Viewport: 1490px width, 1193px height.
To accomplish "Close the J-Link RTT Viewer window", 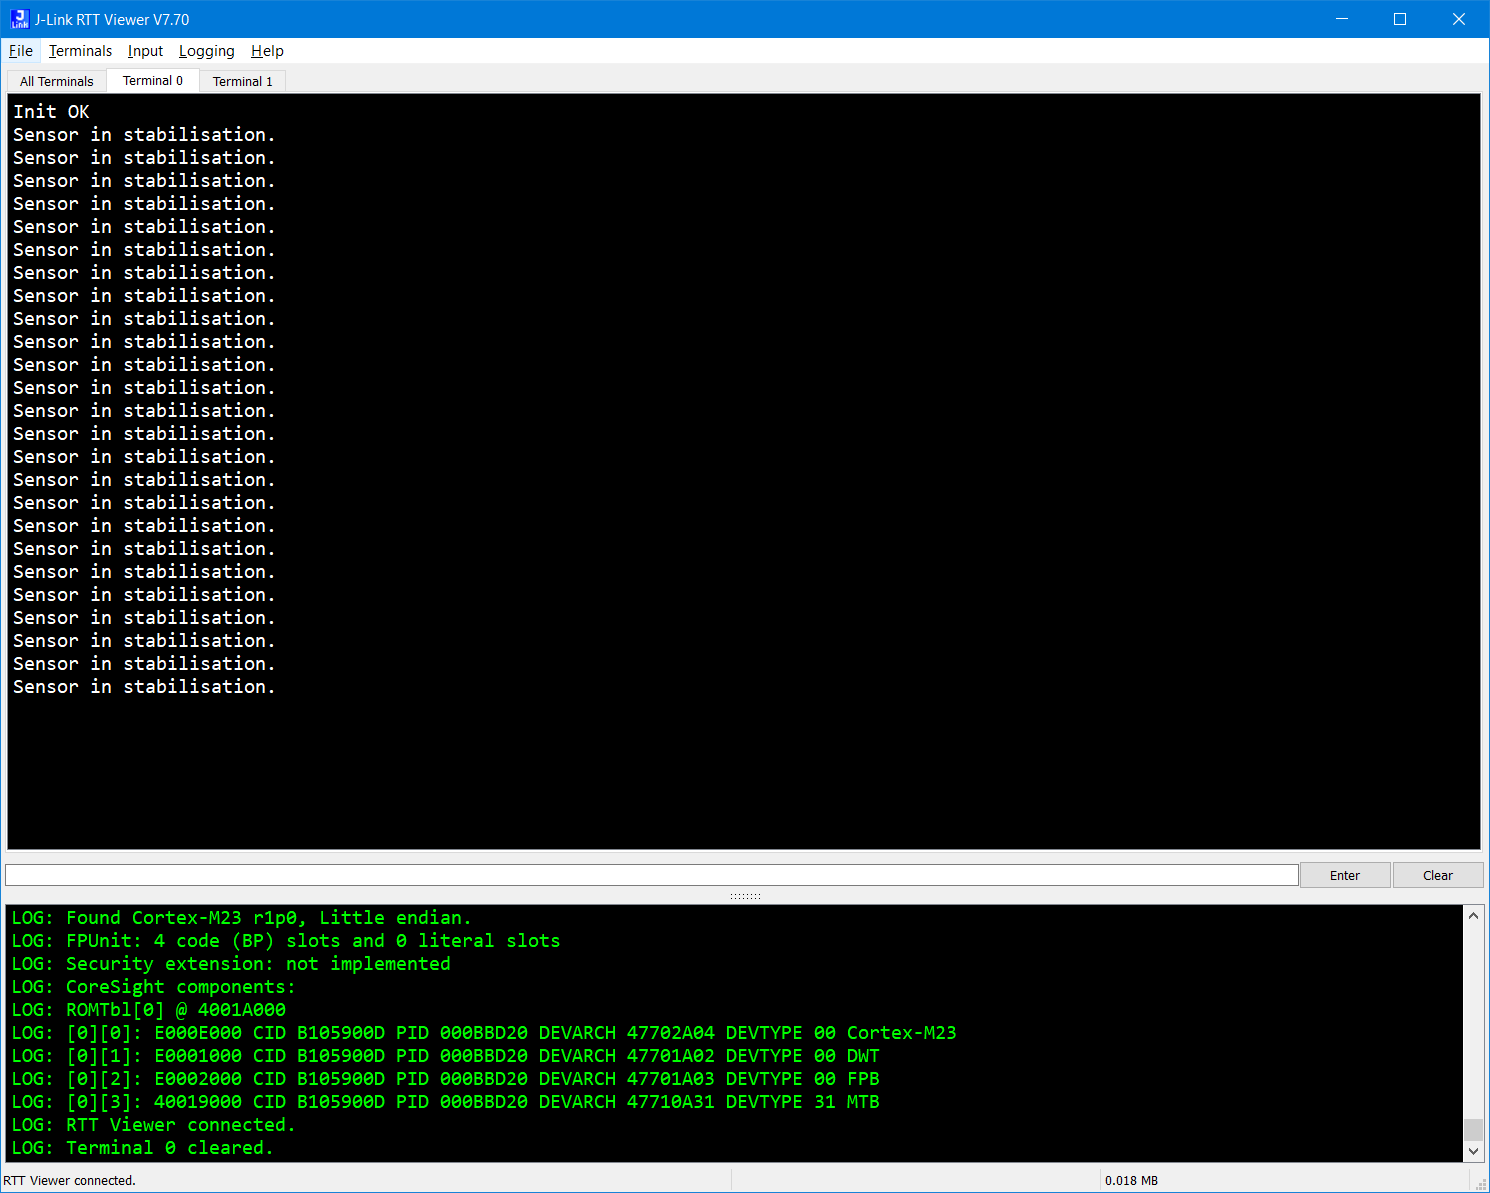I will tap(1459, 19).
